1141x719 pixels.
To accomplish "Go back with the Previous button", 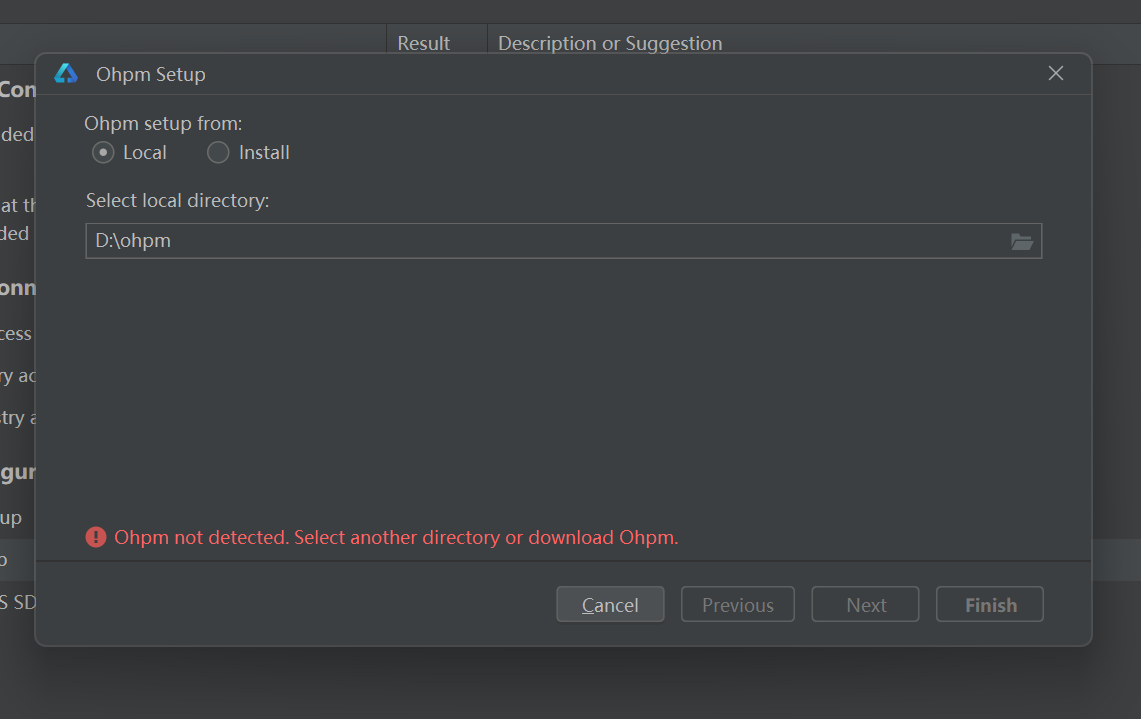I will [737, 605].
